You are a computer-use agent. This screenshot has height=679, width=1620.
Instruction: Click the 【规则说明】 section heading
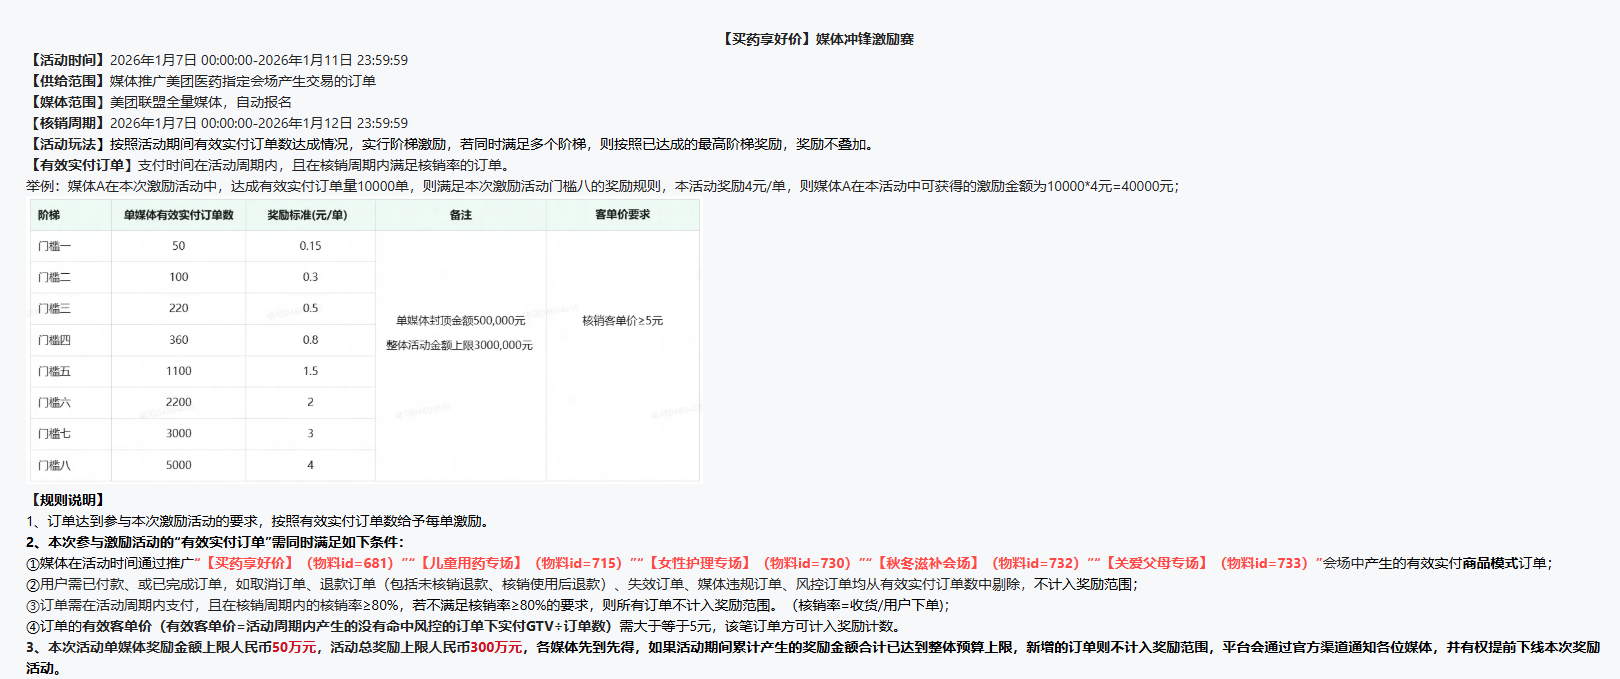67,500
